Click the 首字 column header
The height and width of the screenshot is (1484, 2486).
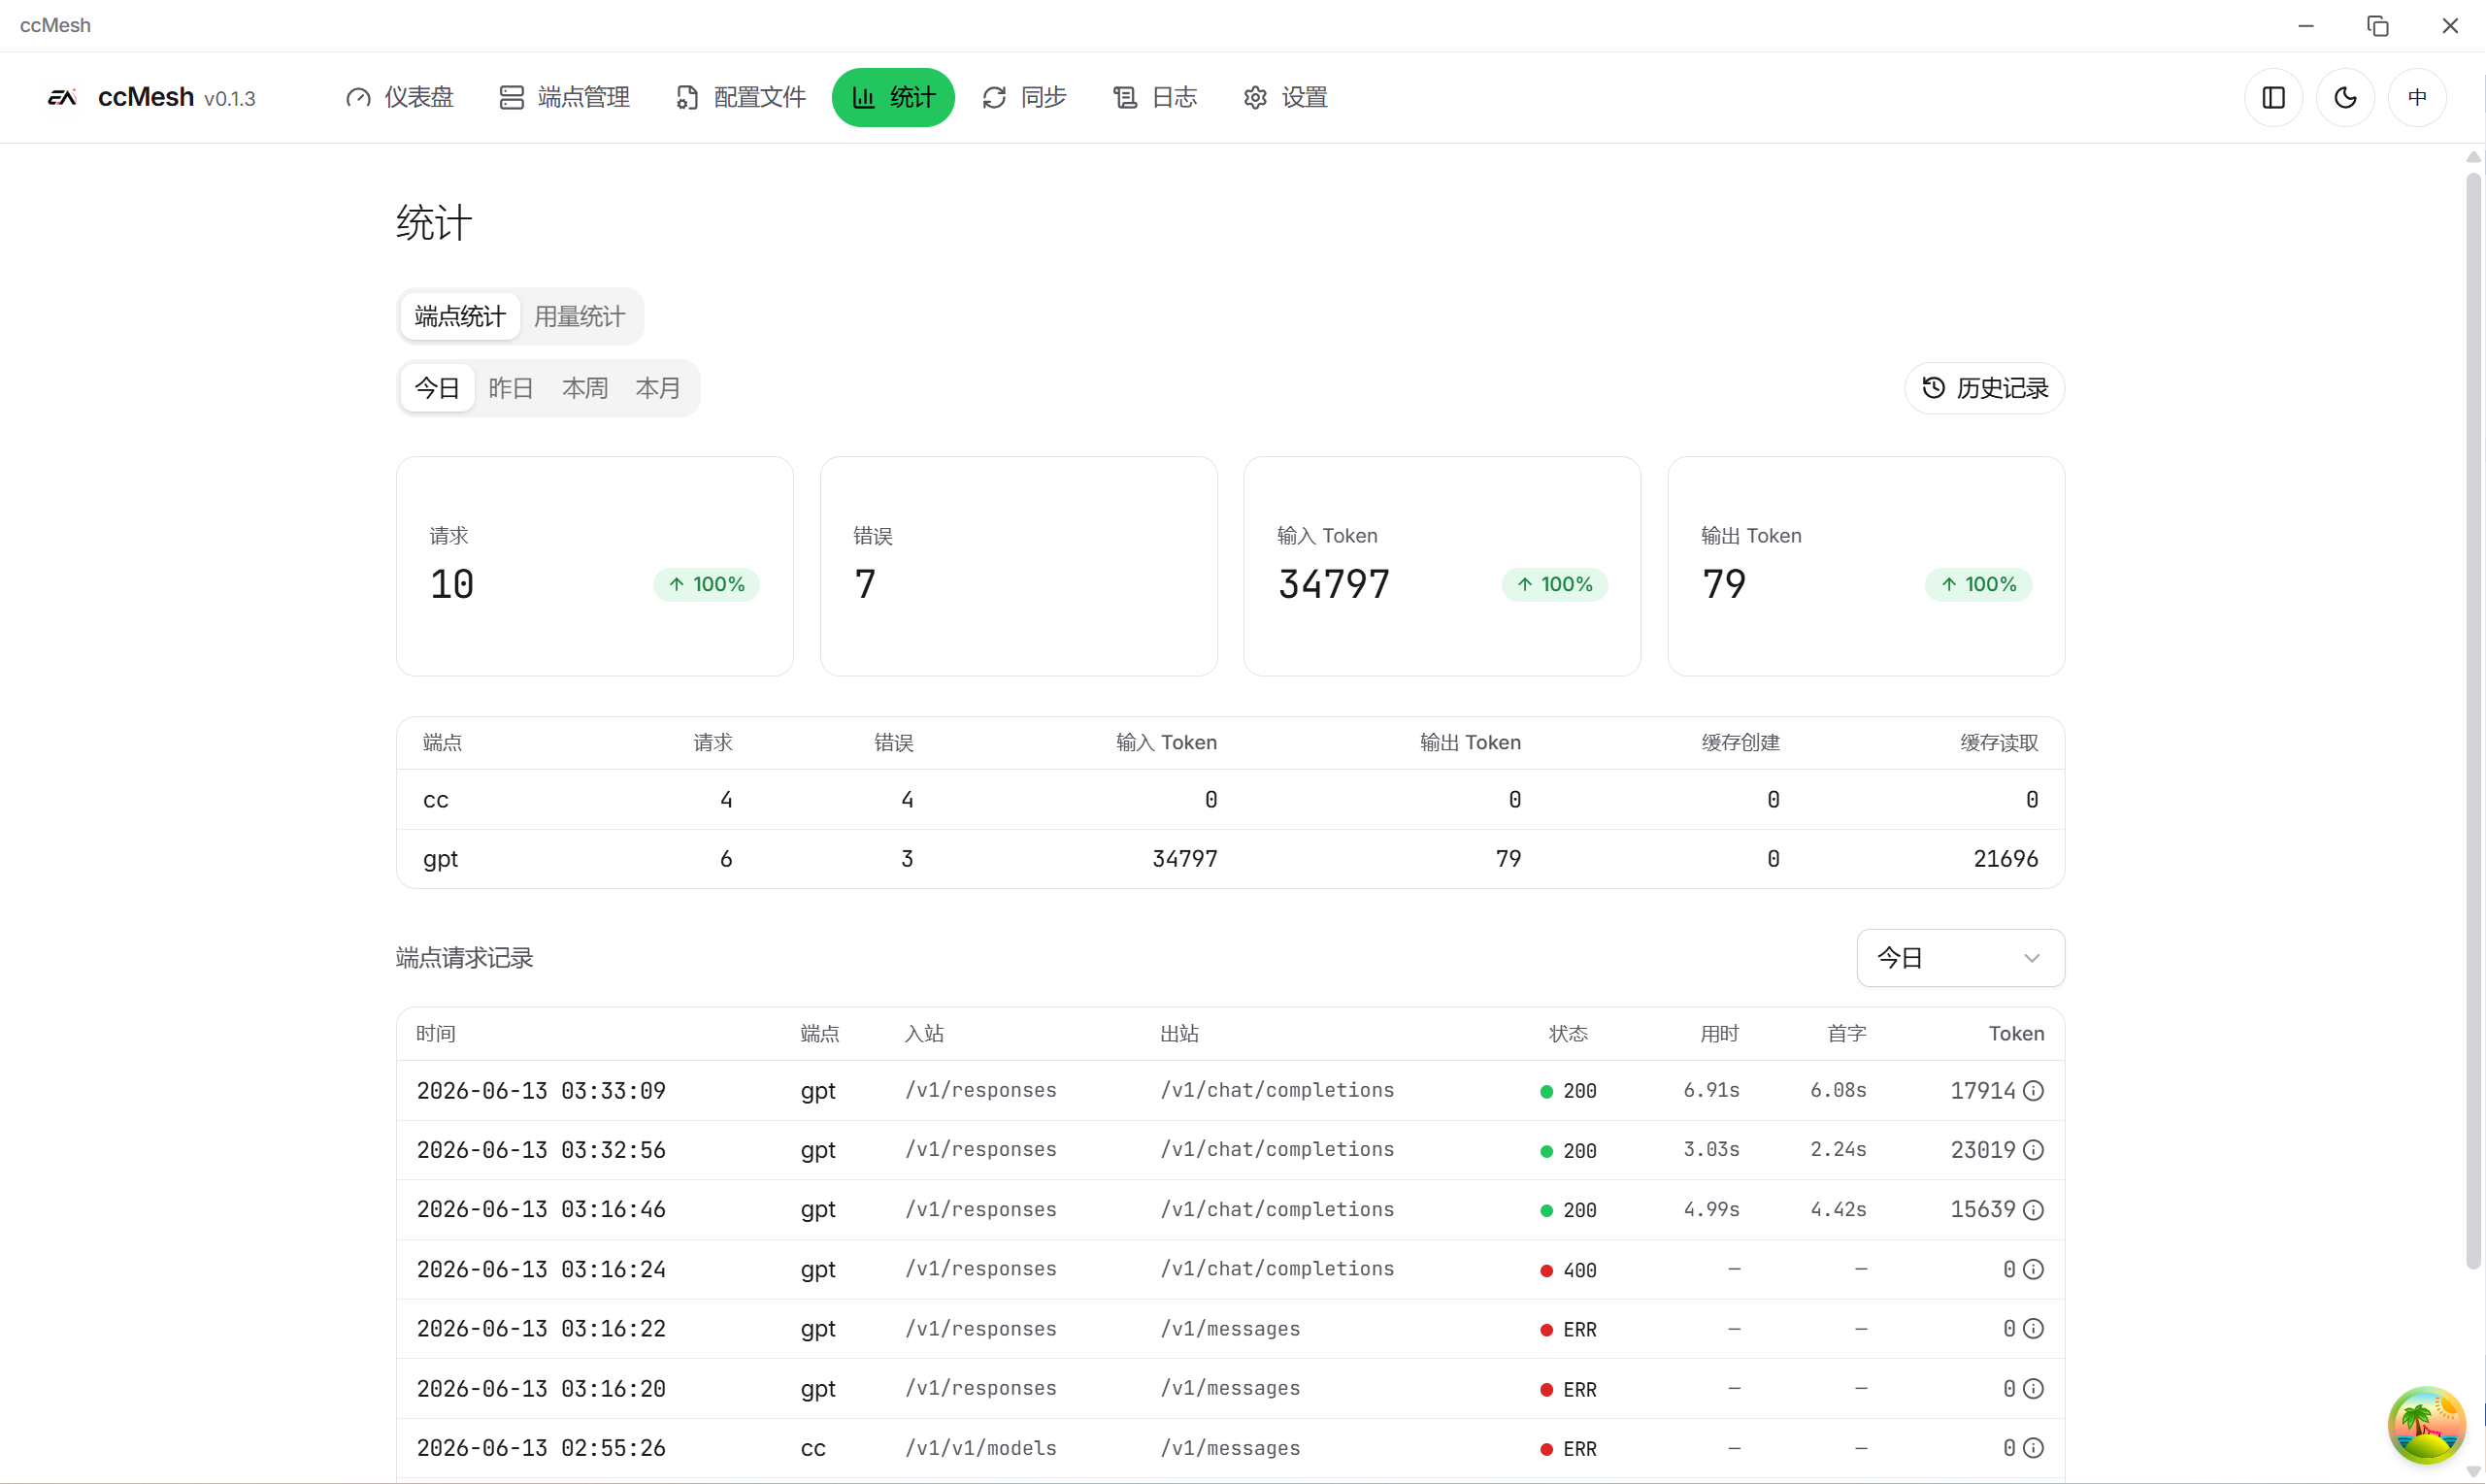(1846, 1034)
